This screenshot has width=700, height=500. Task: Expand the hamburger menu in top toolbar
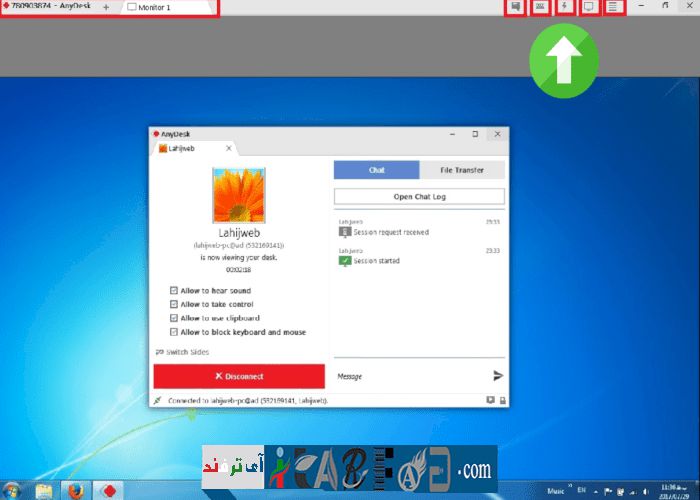613,7
